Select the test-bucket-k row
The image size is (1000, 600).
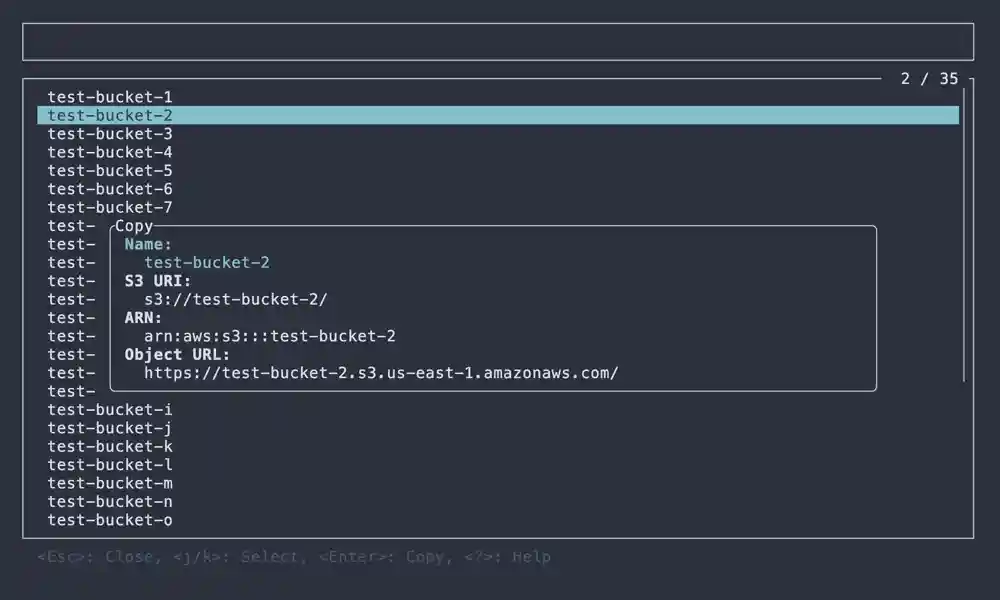pos(110,447)
